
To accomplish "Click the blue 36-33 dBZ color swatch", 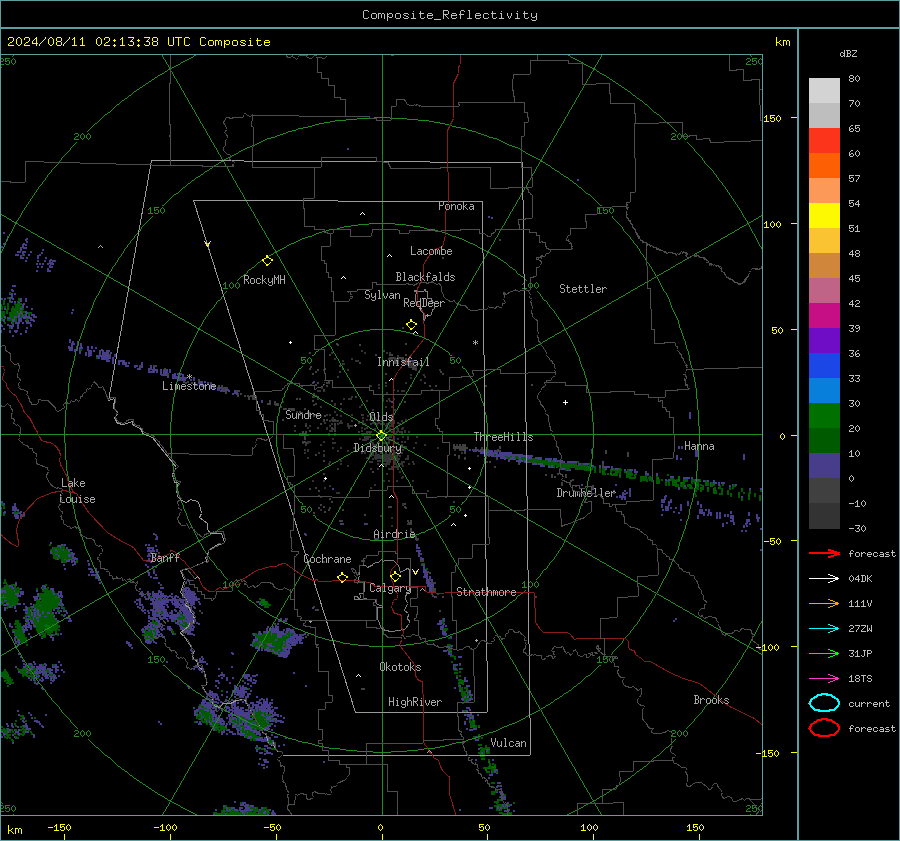I will [824, 366].
